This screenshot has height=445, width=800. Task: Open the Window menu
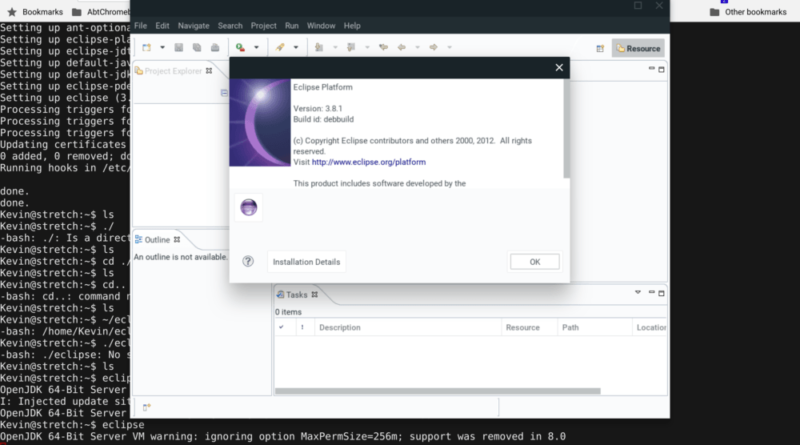321,26
